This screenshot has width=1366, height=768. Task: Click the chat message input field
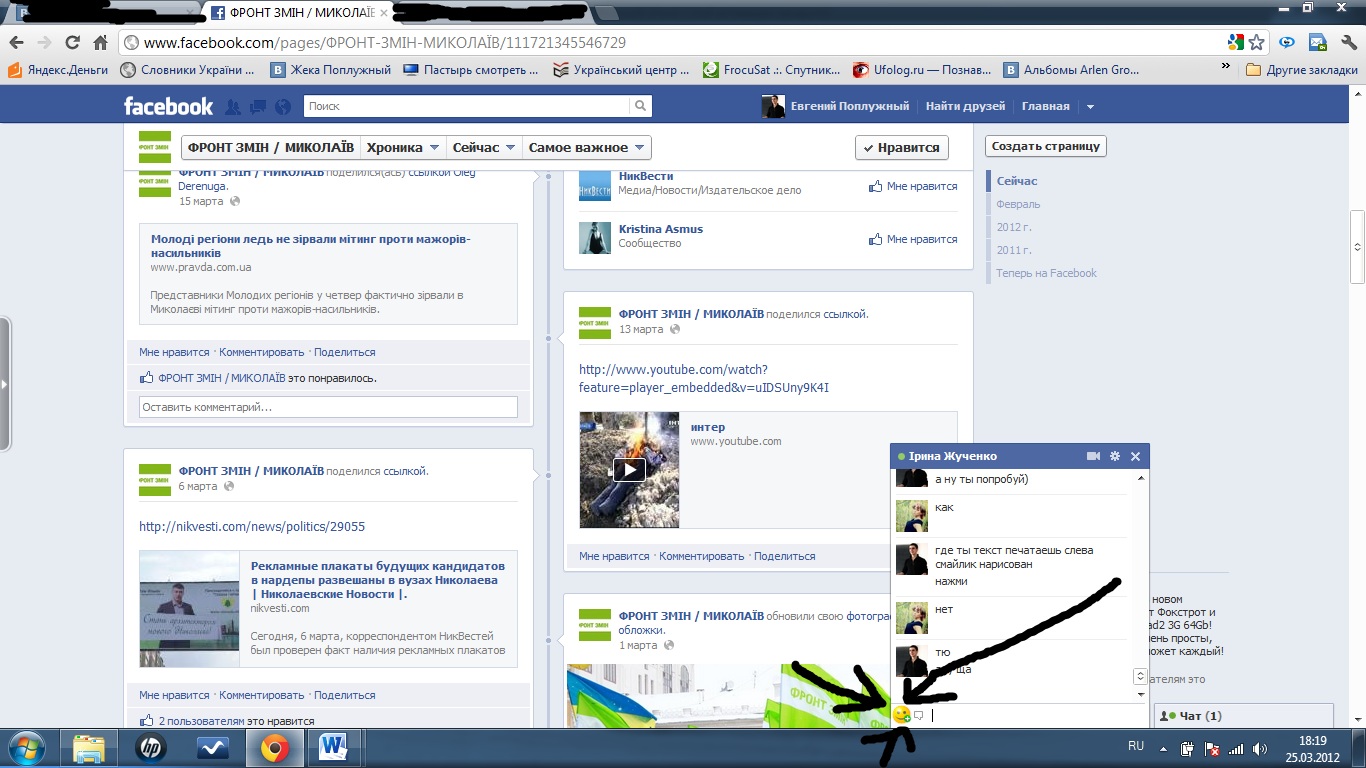point(1037,715)
